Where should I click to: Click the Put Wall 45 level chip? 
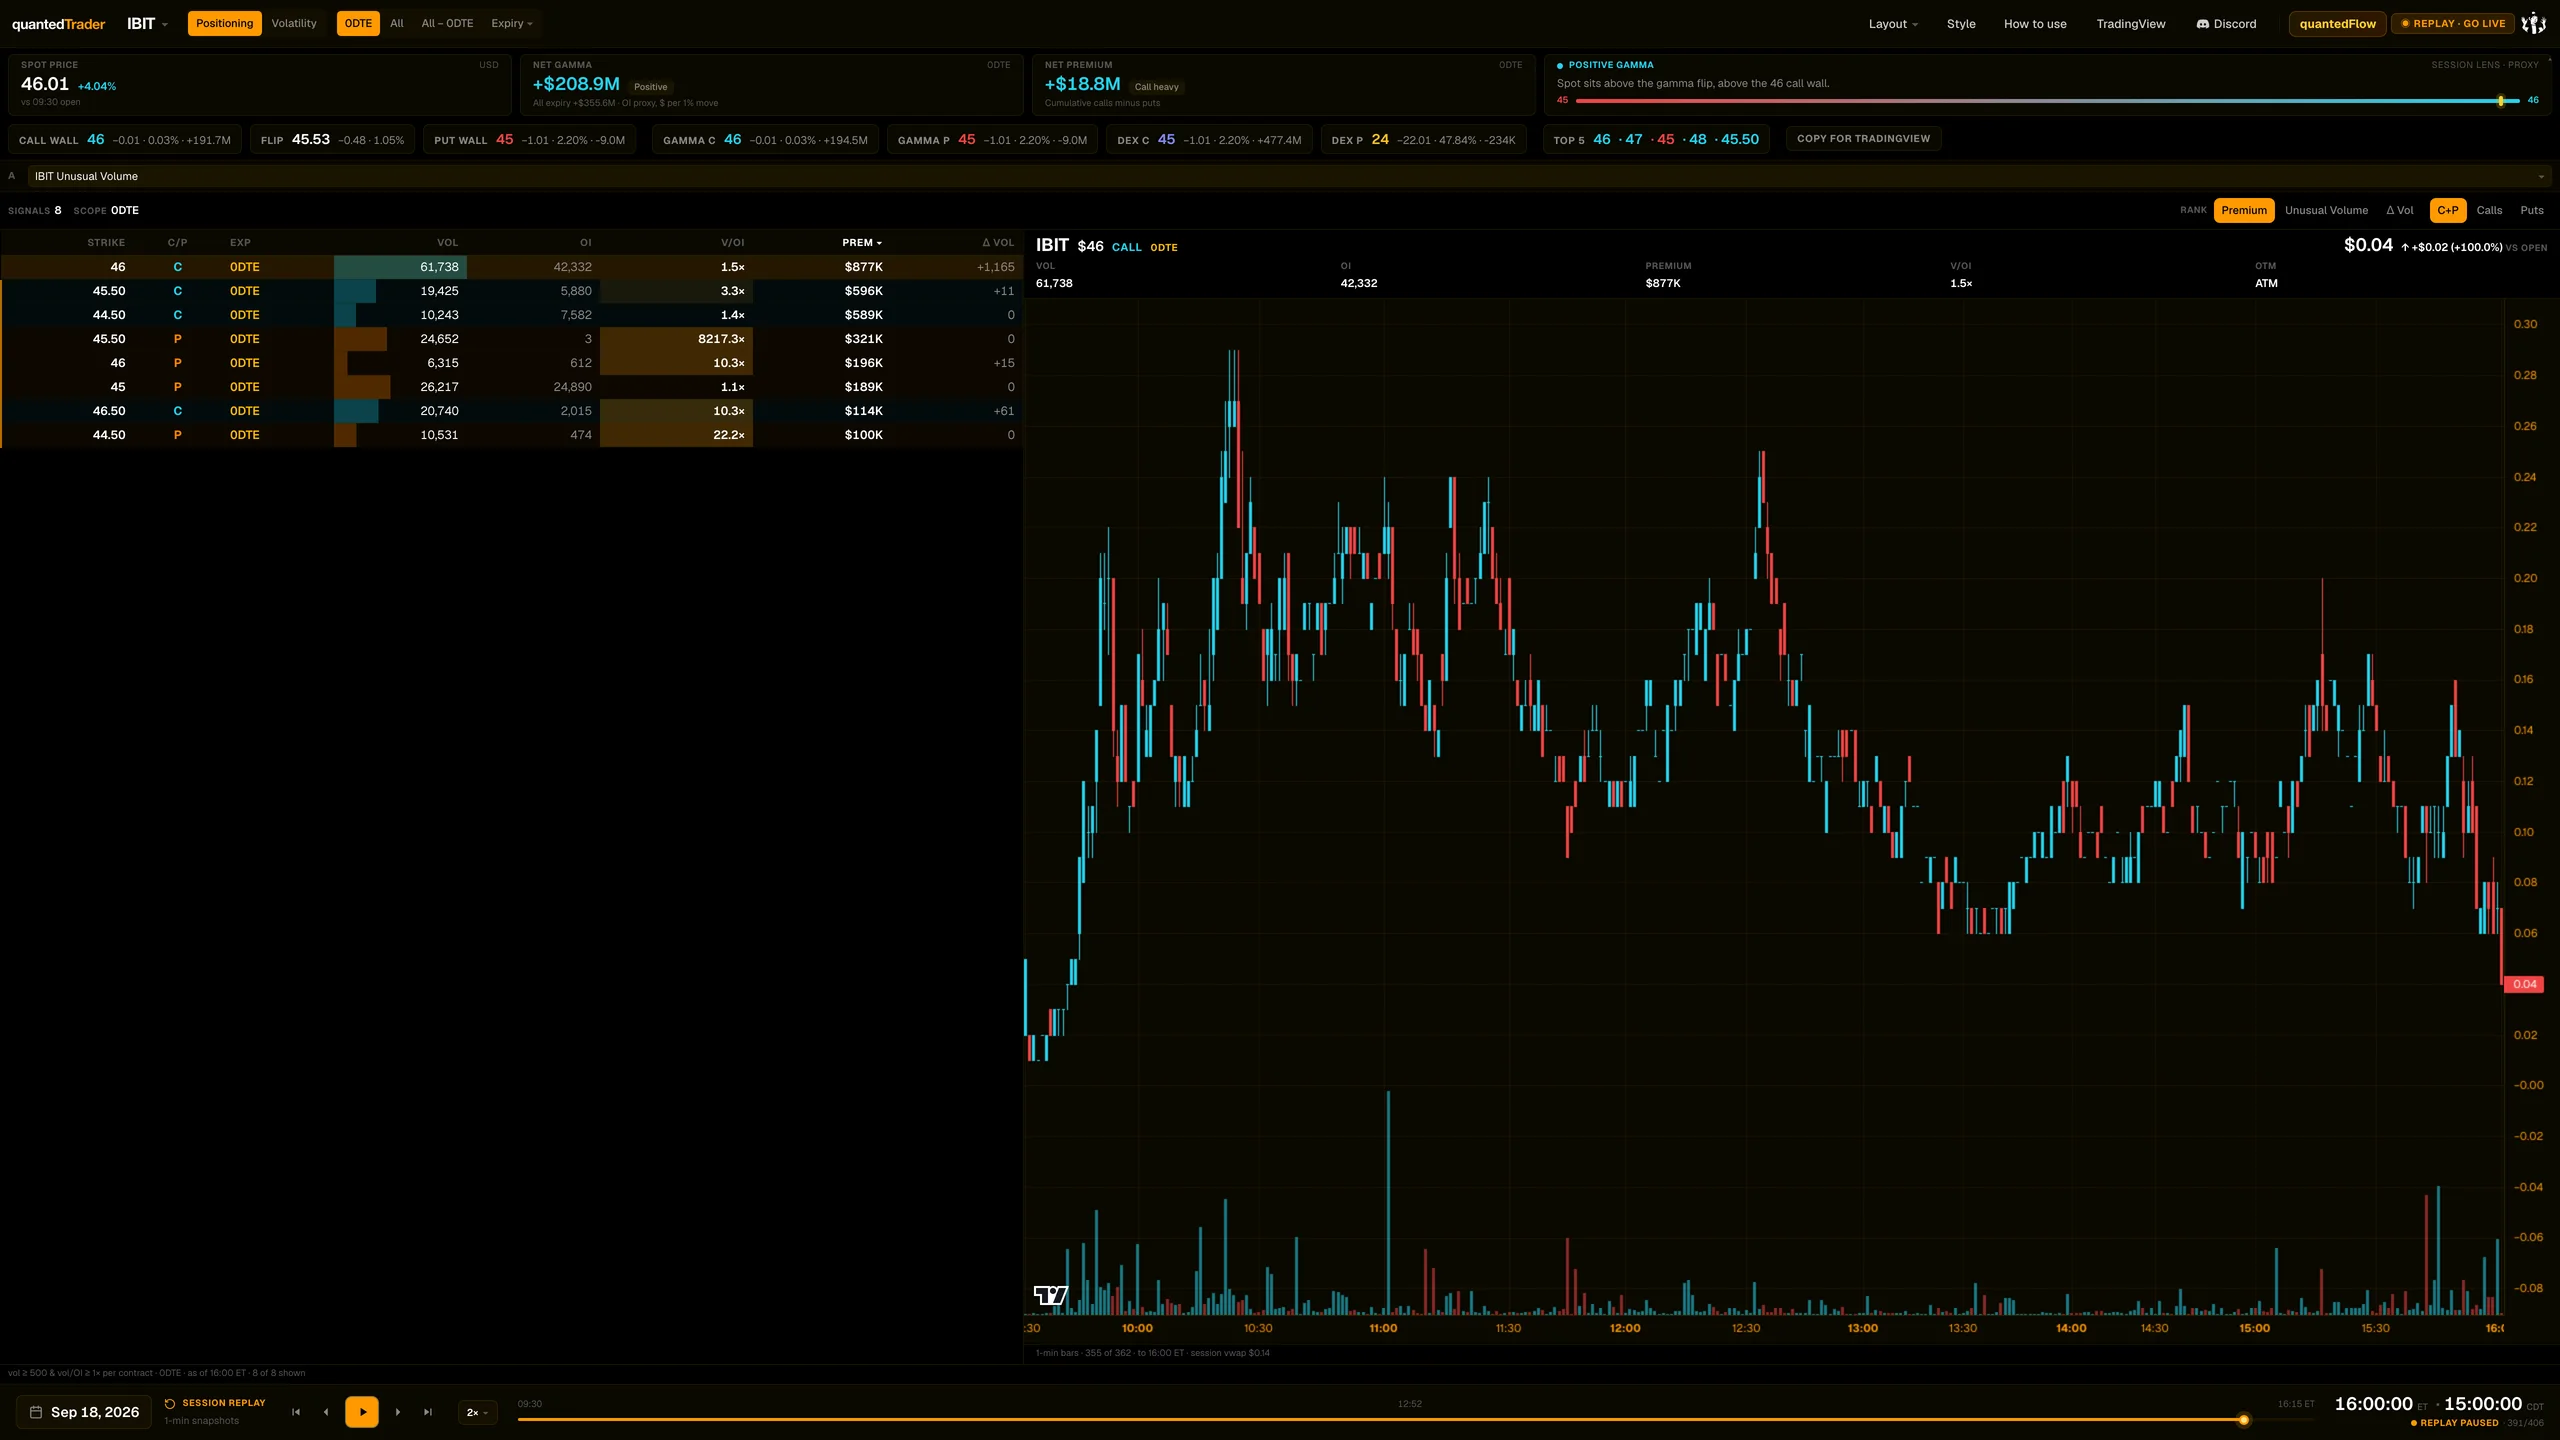pos(529,139)
